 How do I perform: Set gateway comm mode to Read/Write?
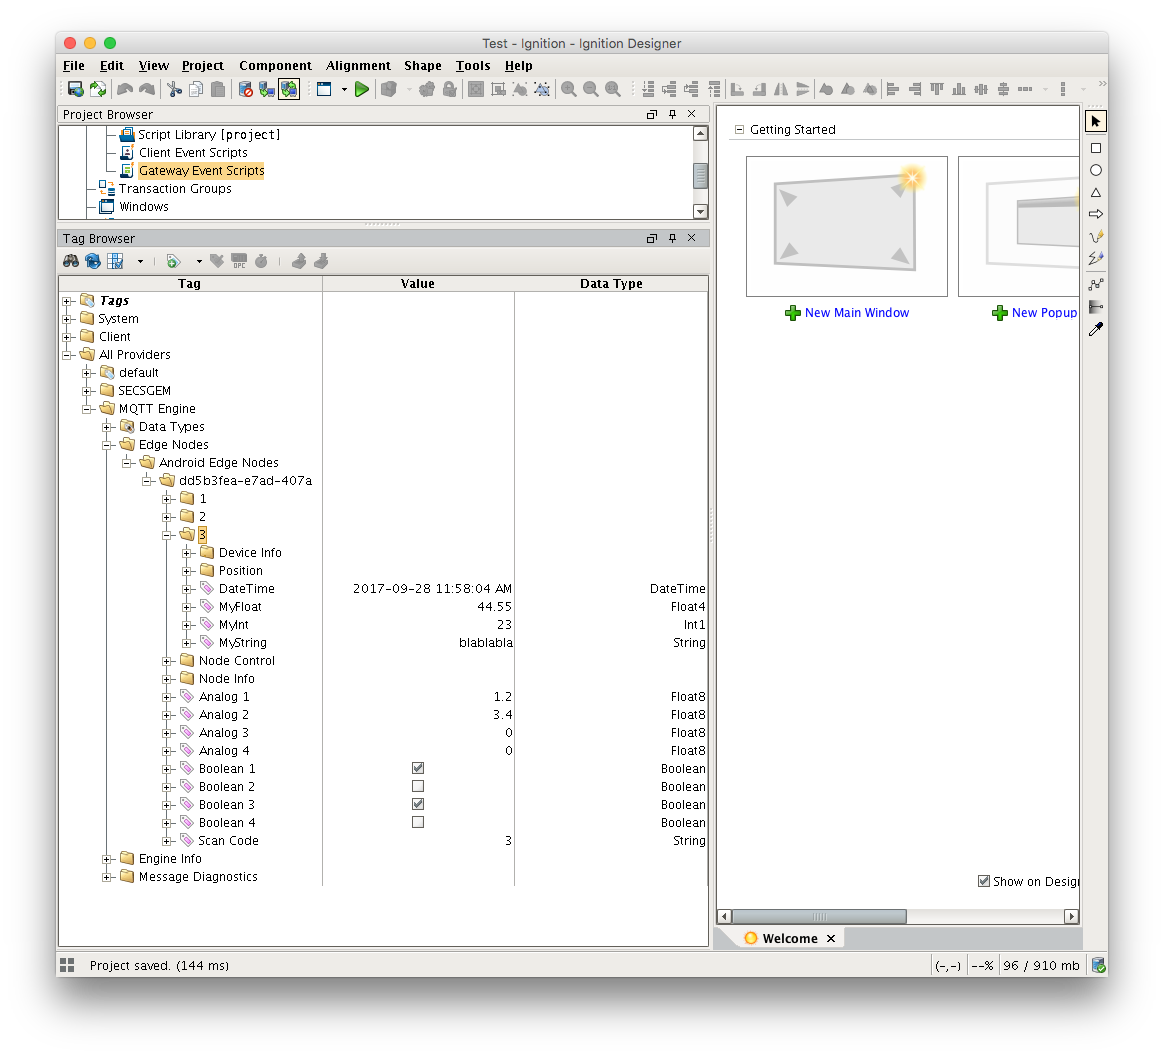pos(289,89)
